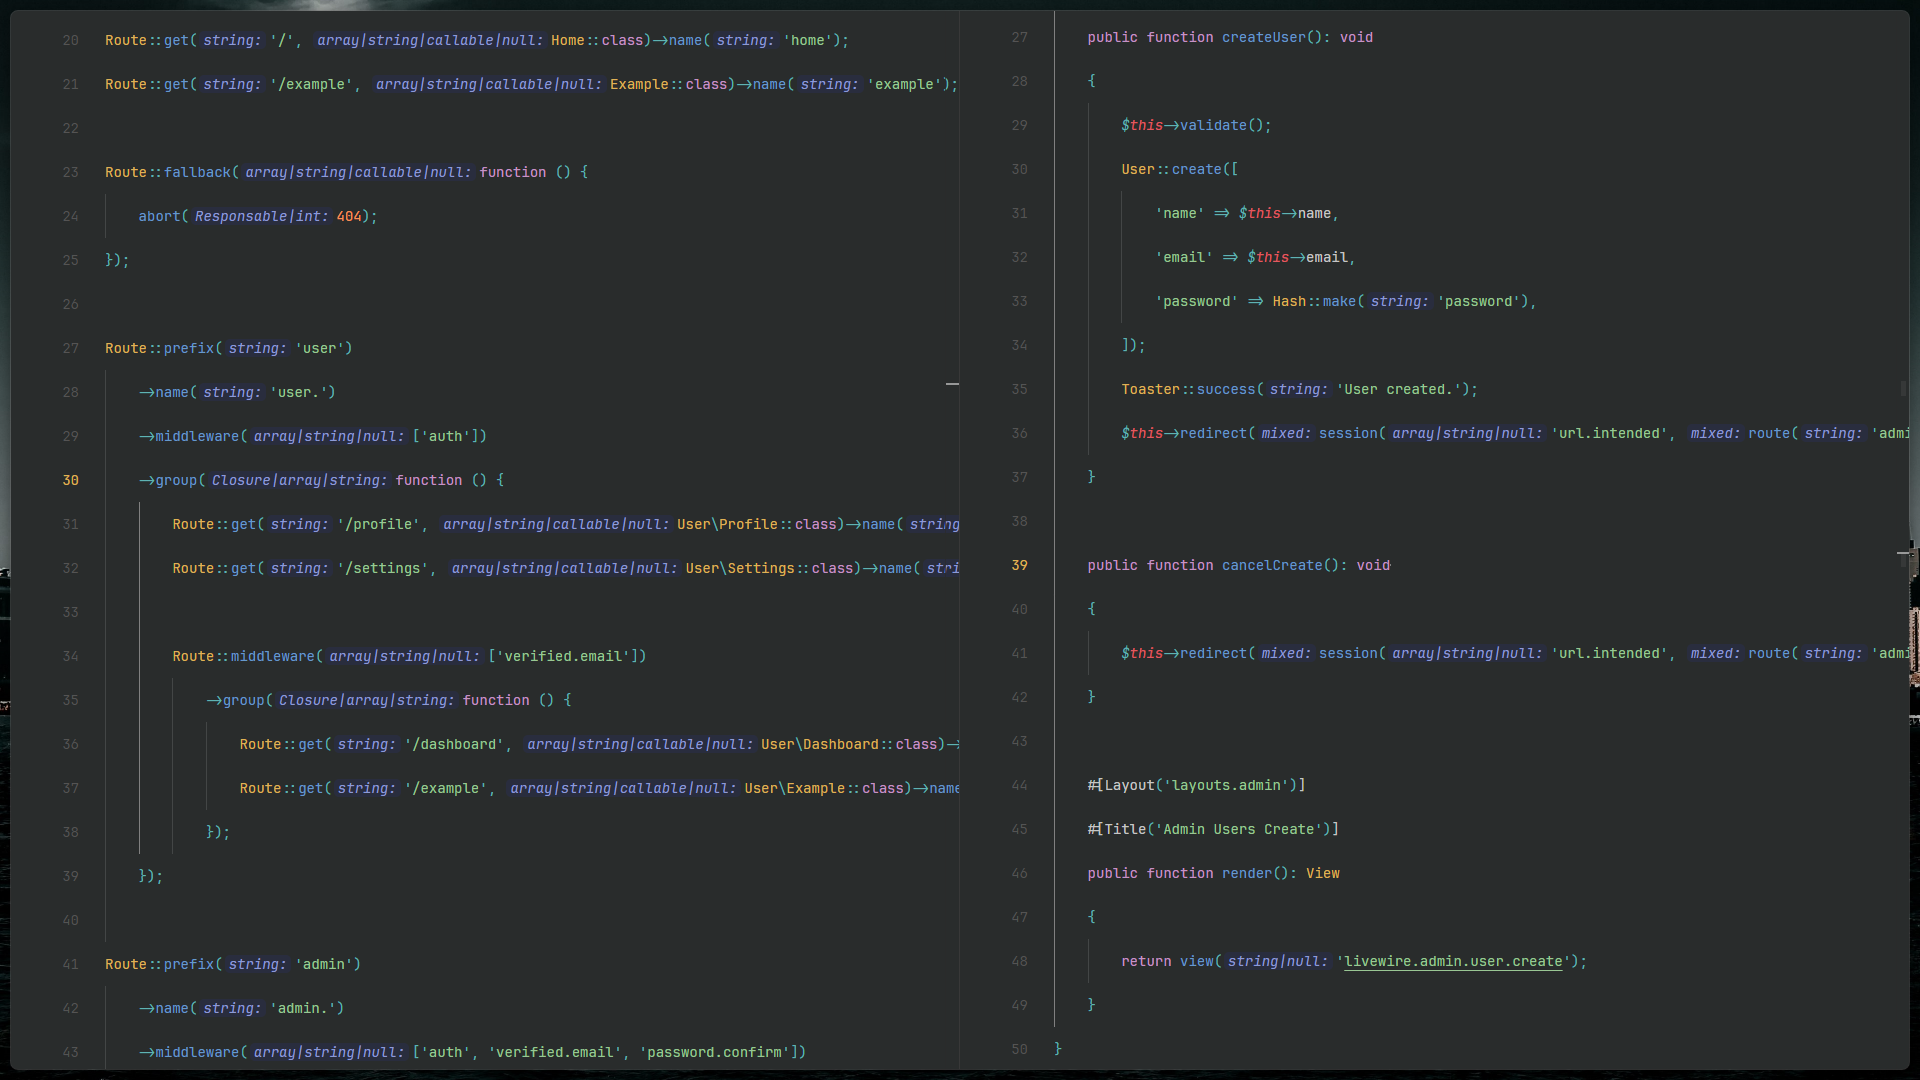Image resolution: width=1920 pixels, height=1080 pixels.
Task: Click the #[Title('Admin Users Create')] attribute
Action: [1212, 829]
